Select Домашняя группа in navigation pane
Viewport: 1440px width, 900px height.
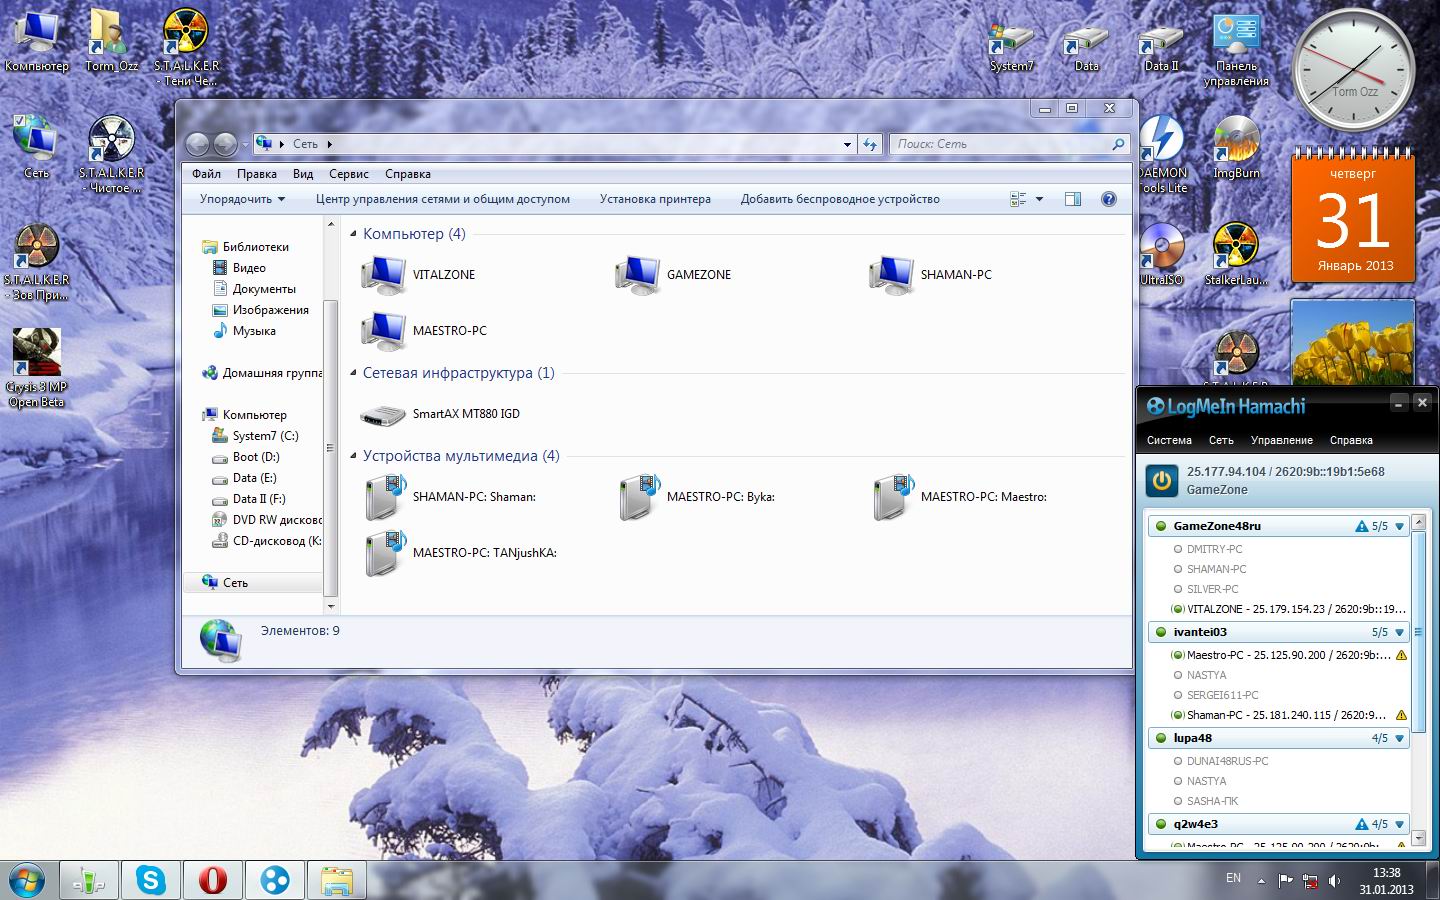point(262,373)
